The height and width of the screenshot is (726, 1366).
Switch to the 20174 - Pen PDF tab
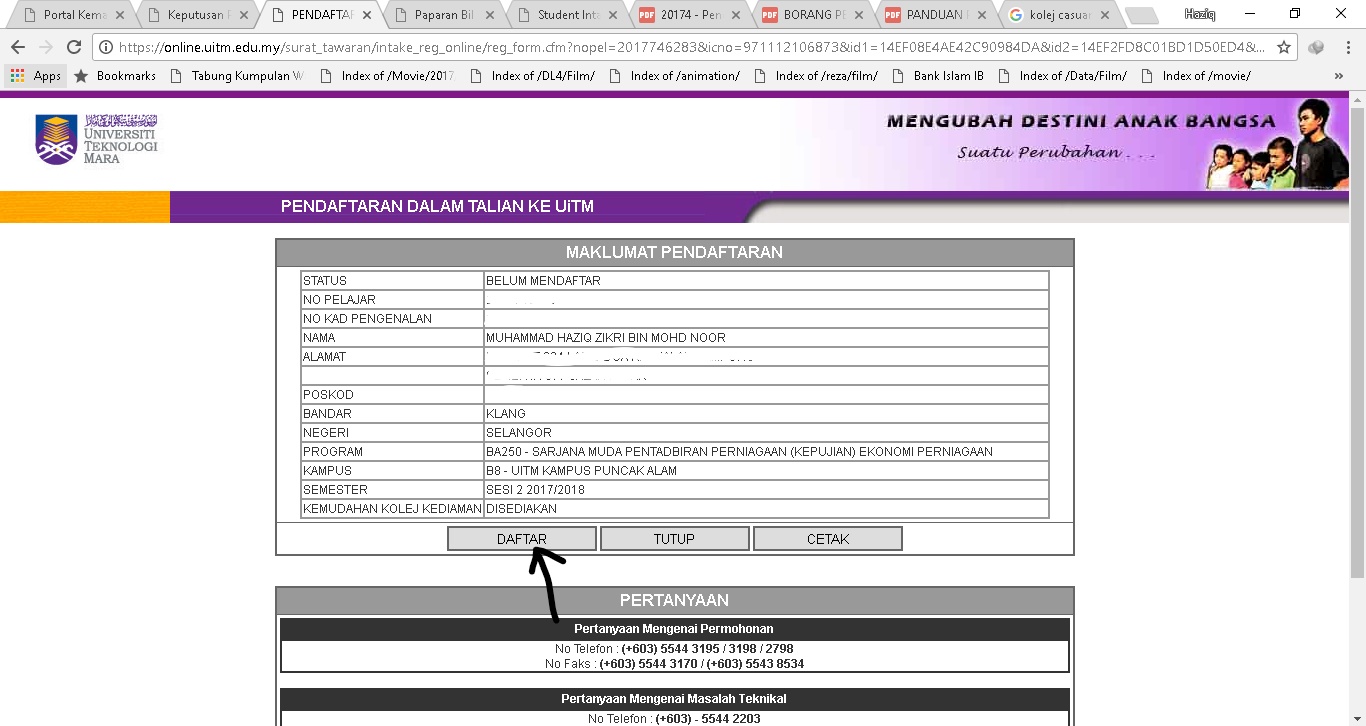click(x=690, y=15)
